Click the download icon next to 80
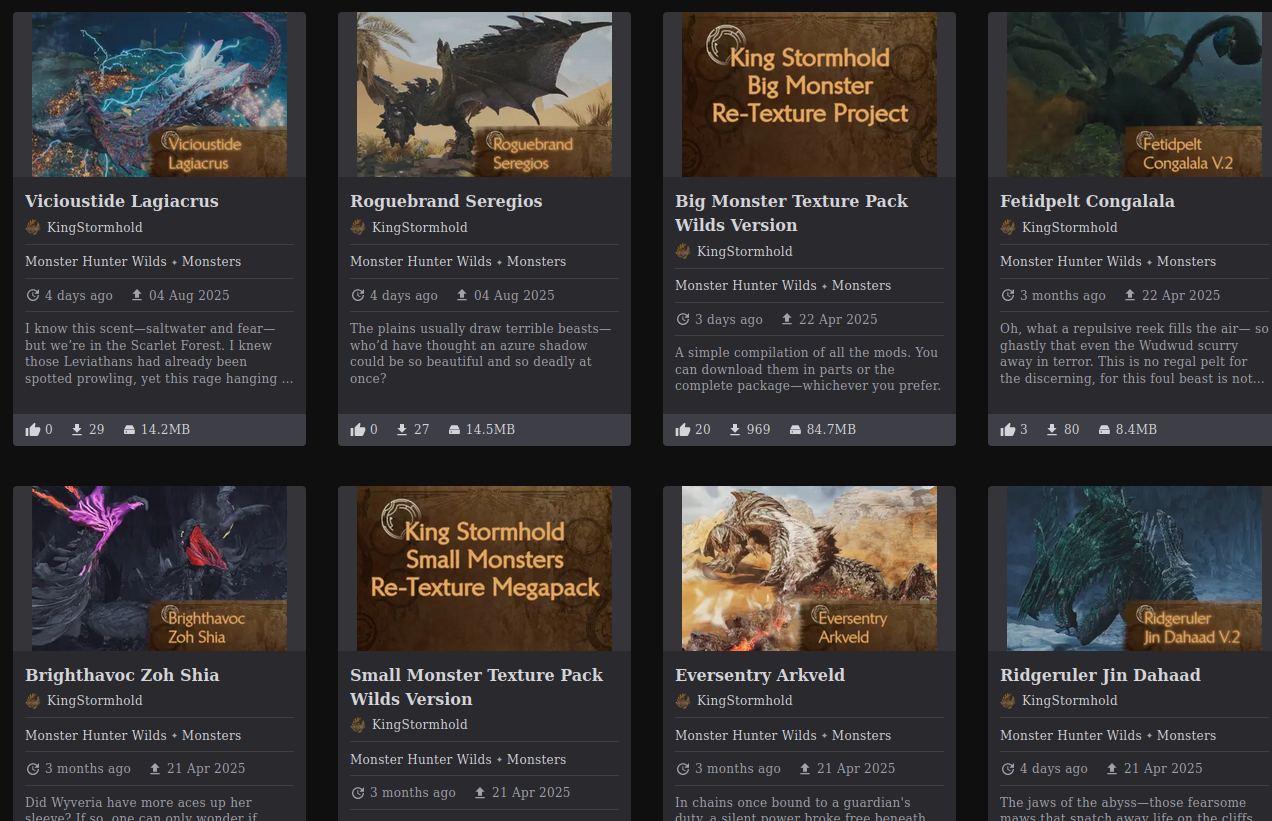Viewport: 1272px width, 821px height. (x=1052, y=429)
